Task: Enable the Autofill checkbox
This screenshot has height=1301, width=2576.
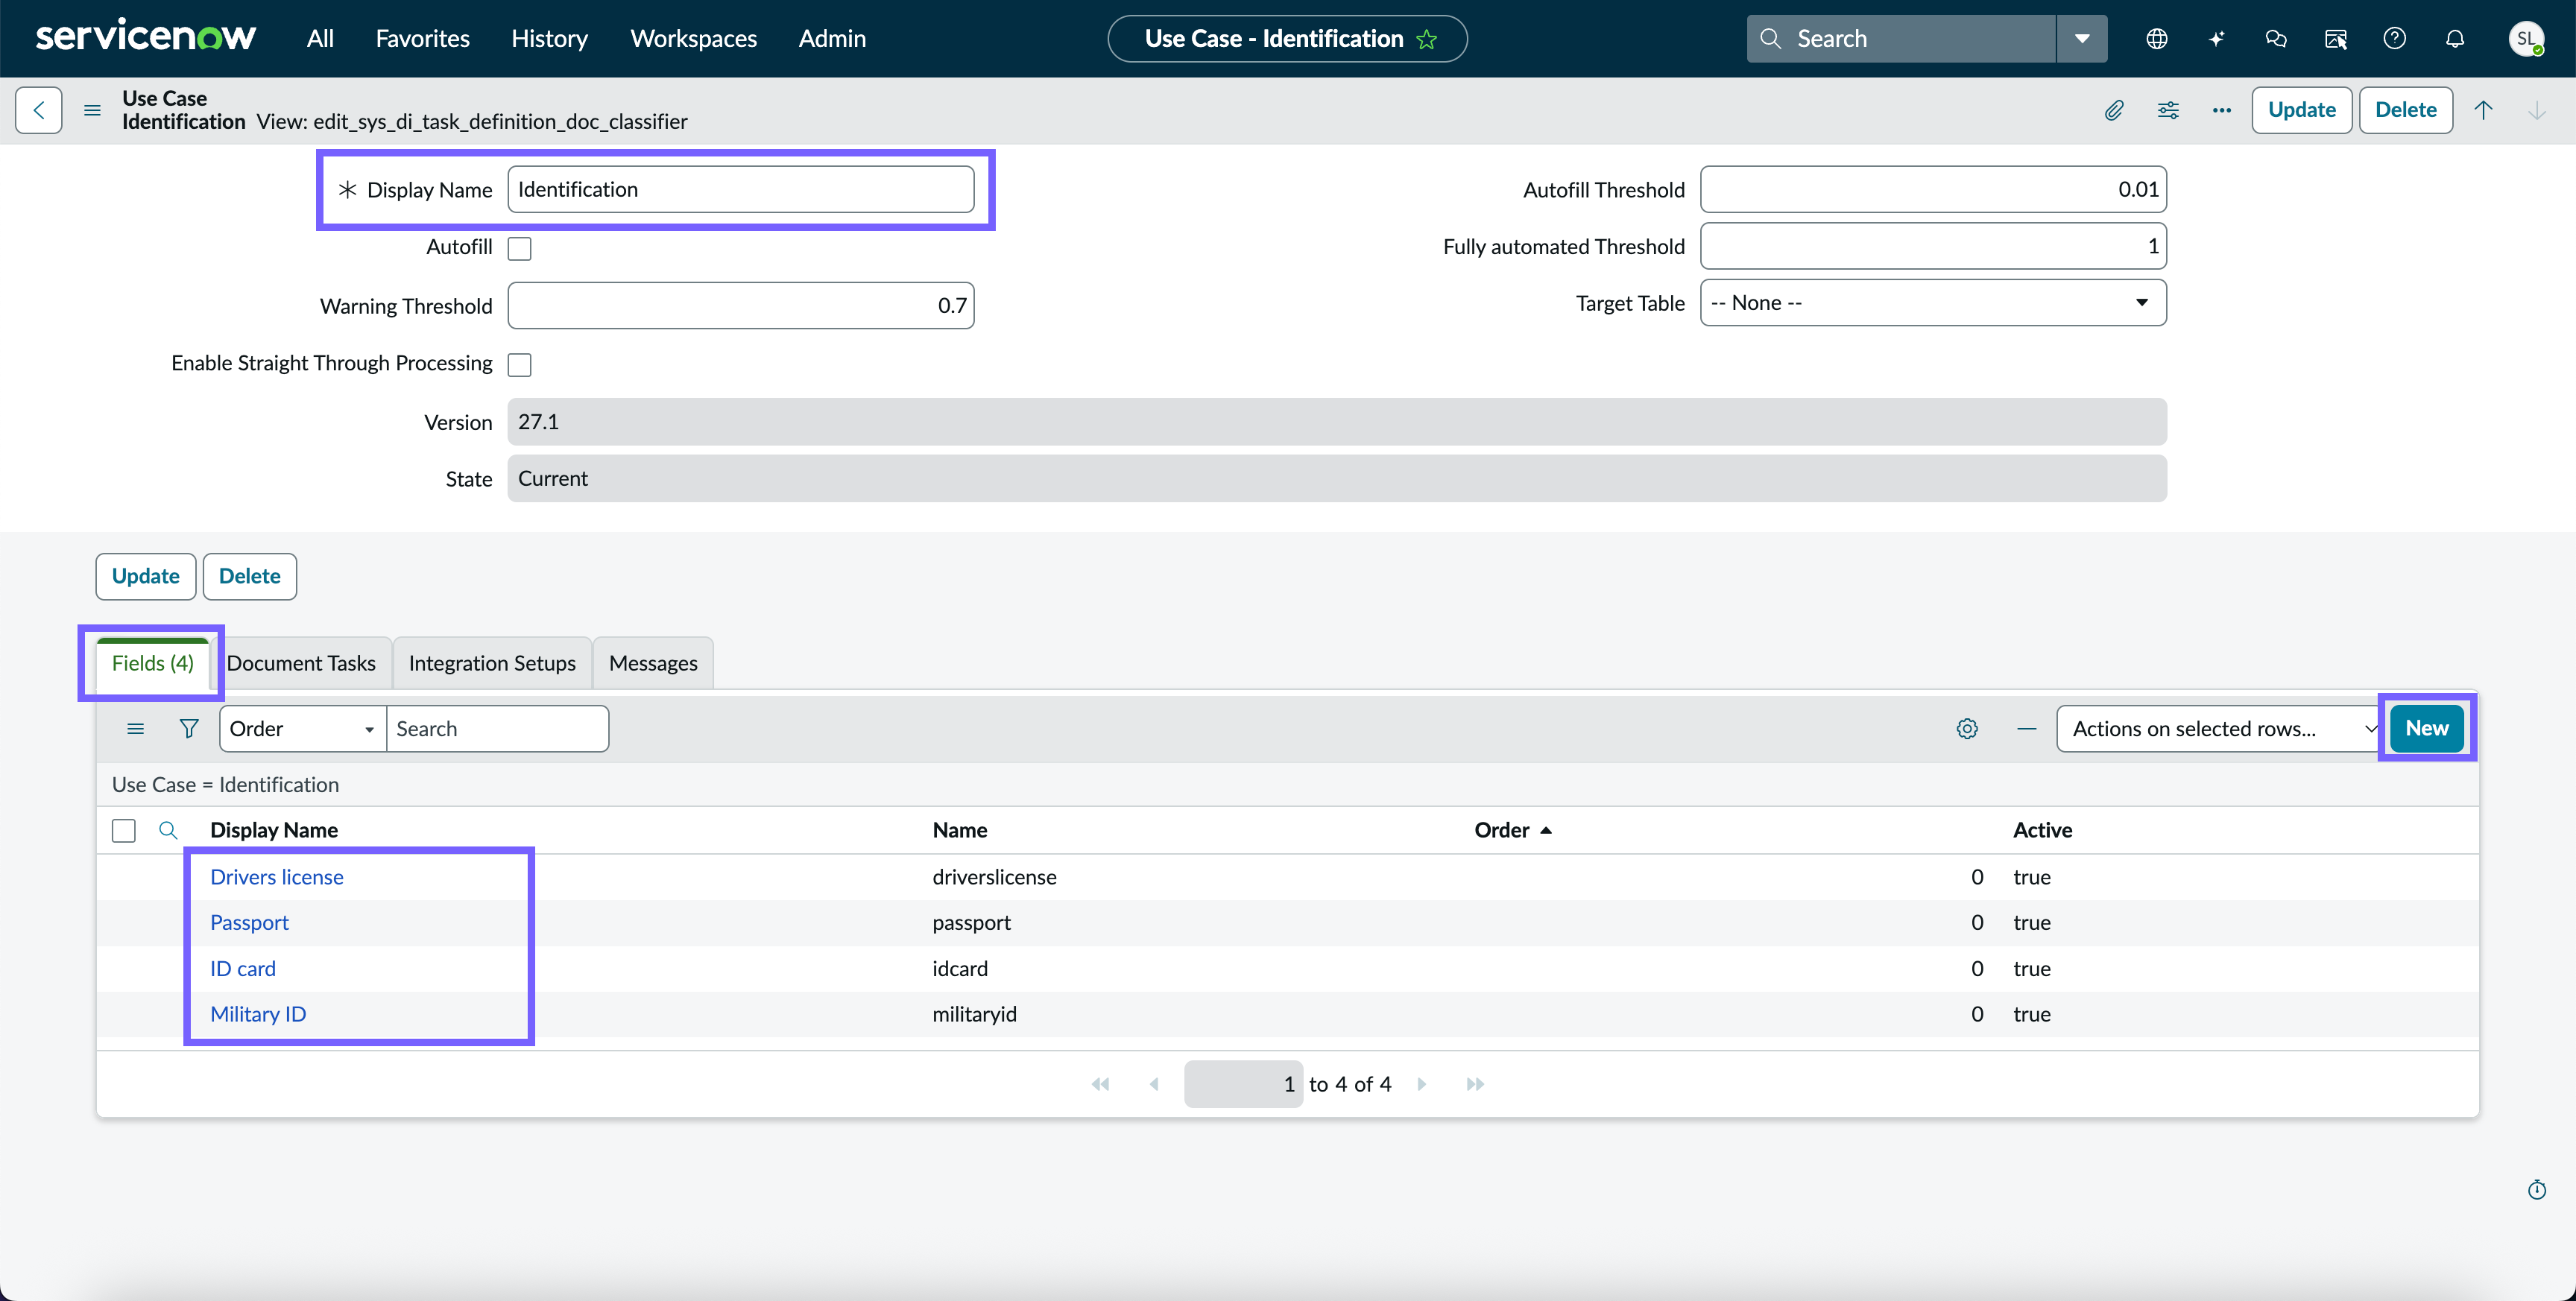Action: [x=519, y=248]
